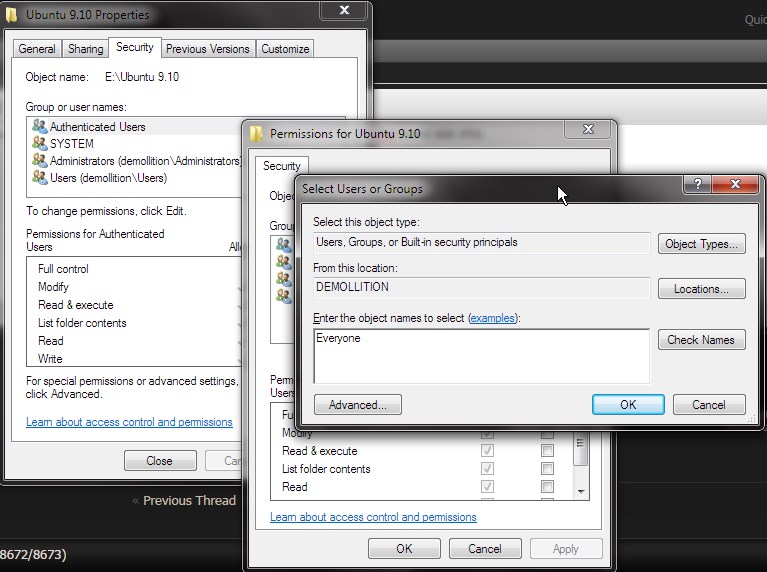Select Administrators (demollition\Administrators) entry
The height and width of the screenshot is (572, 767).
pyautogui.click(x=136, y=161)
